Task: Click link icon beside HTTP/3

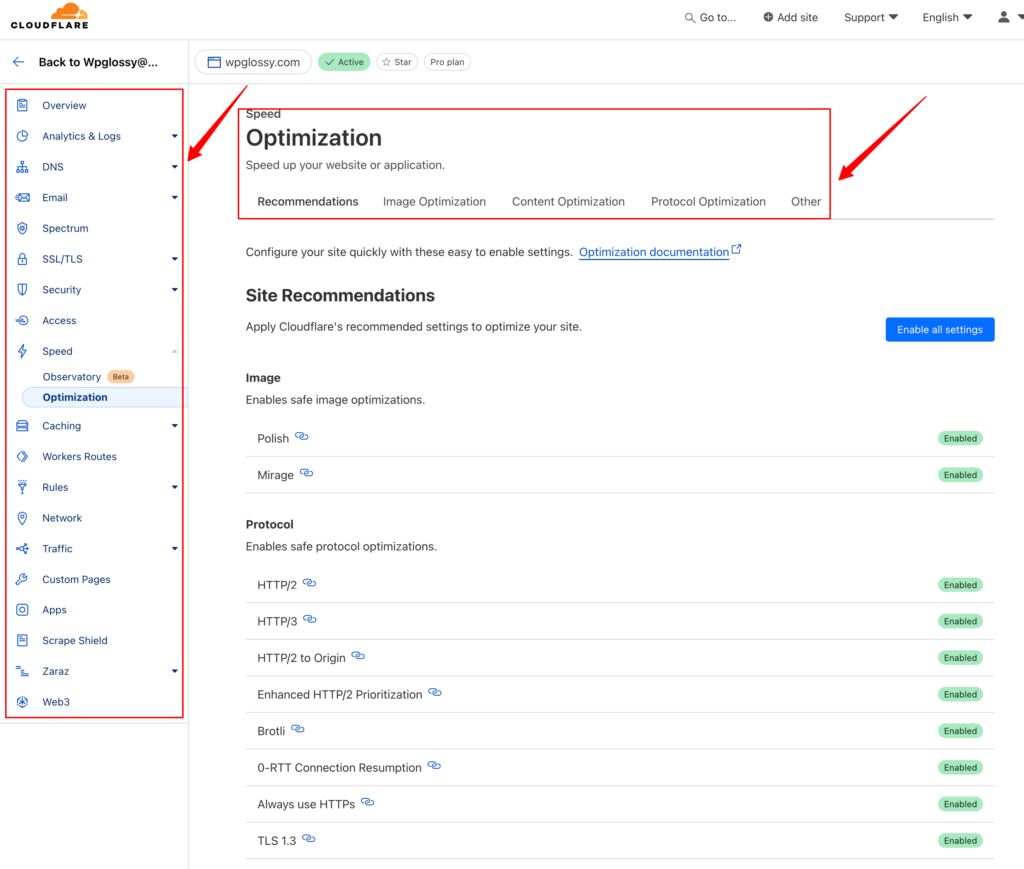Action: coord(310,619)
